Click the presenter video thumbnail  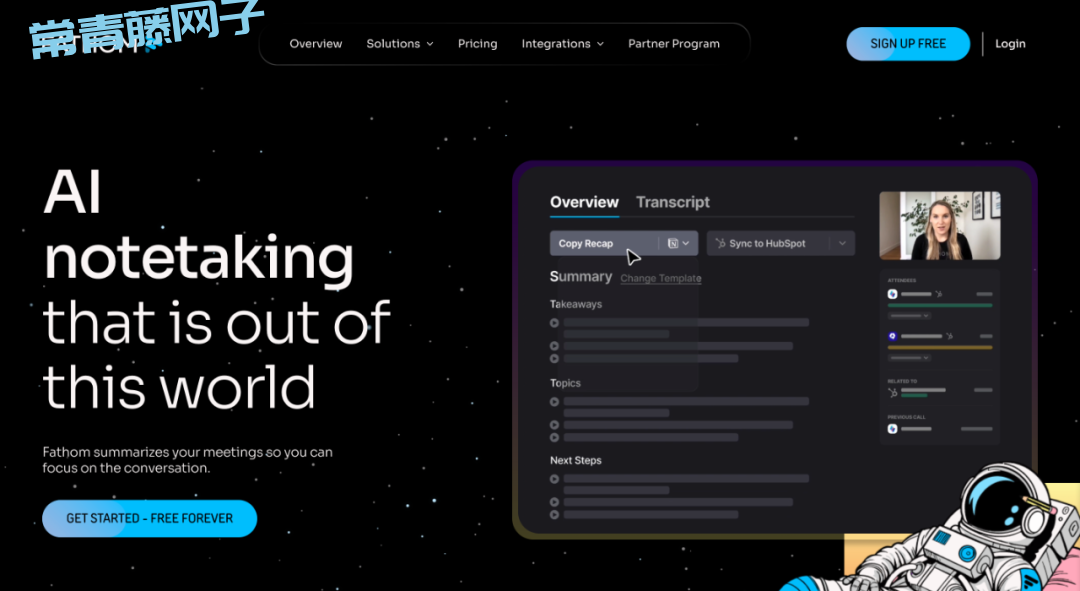939,226
